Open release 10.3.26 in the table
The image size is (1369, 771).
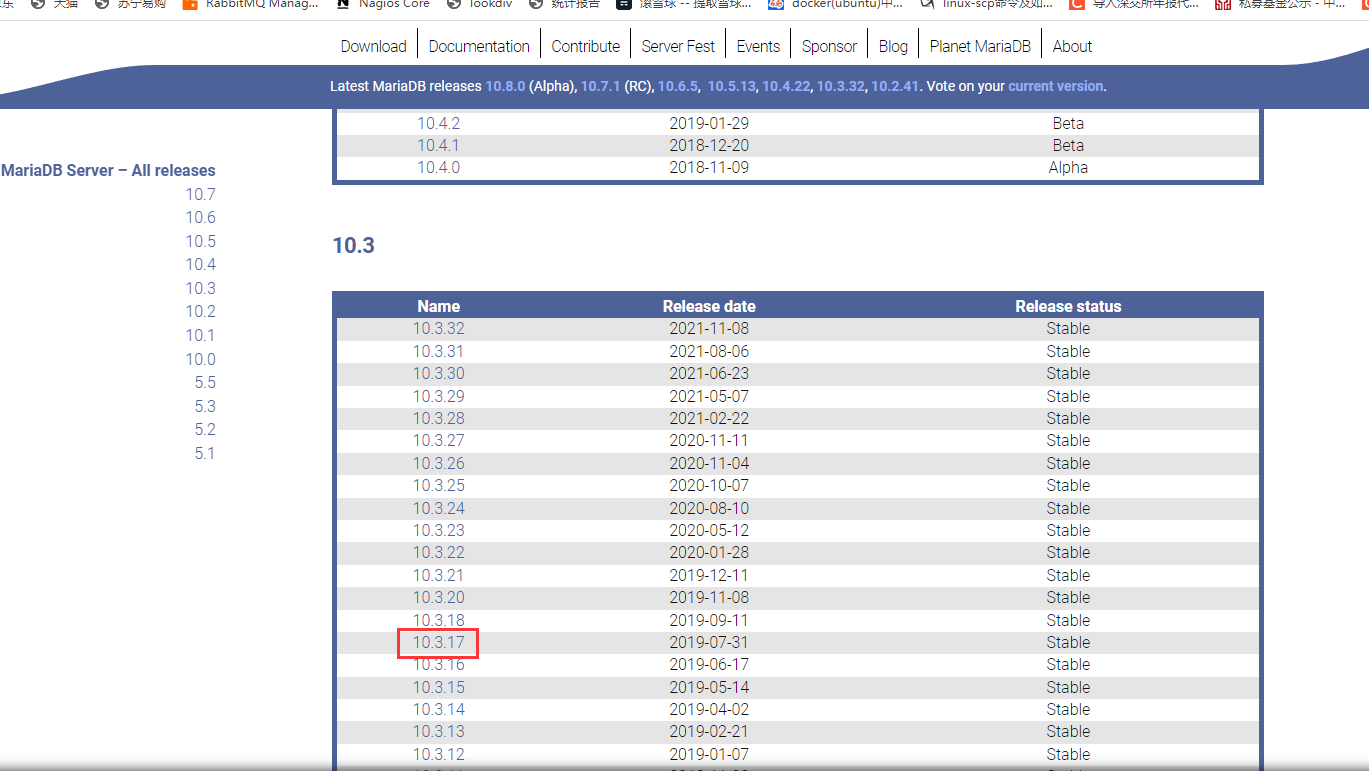439,463
